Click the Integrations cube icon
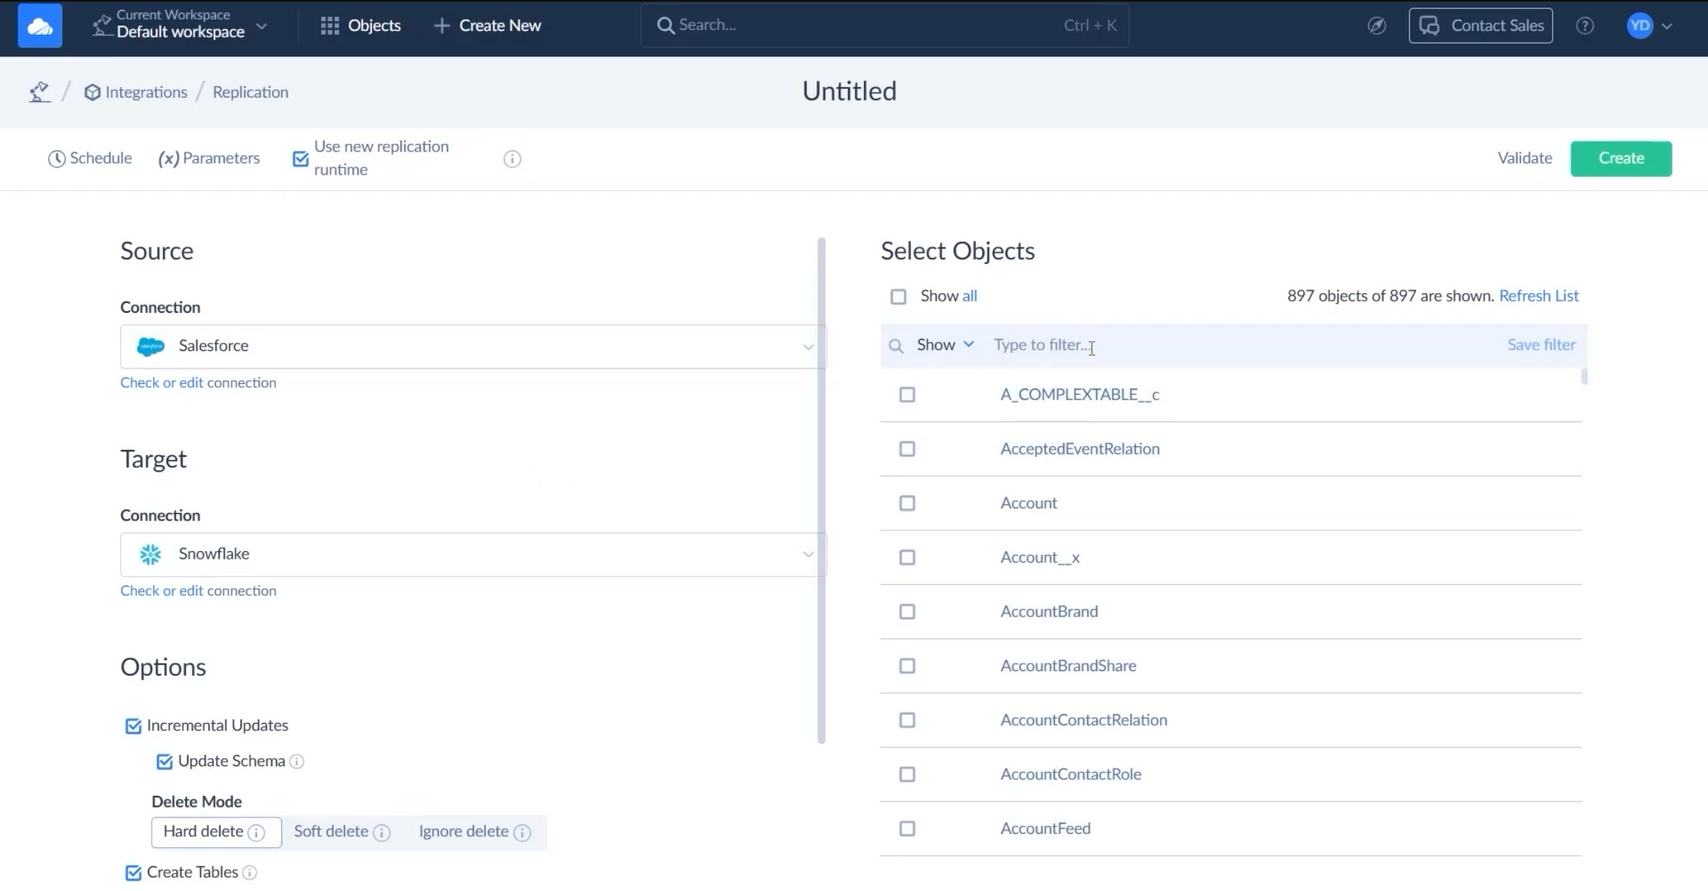1708x891 pixels. tap(92, 93)
